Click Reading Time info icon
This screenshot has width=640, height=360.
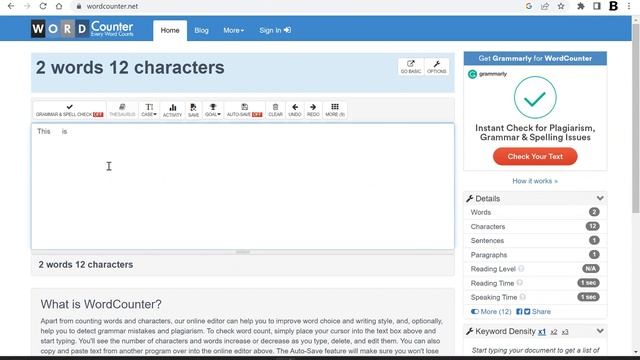point(520,282)
